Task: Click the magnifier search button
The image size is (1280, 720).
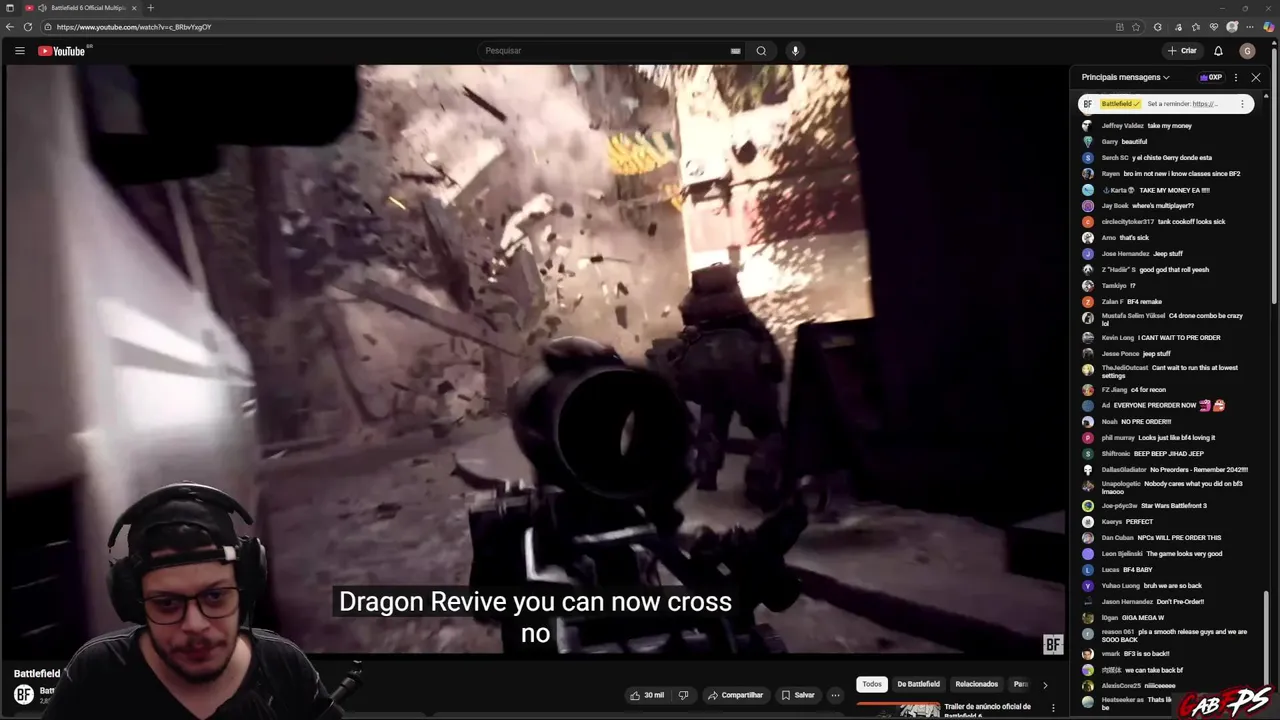Action: pyautogui.click(x=761, y=51)
